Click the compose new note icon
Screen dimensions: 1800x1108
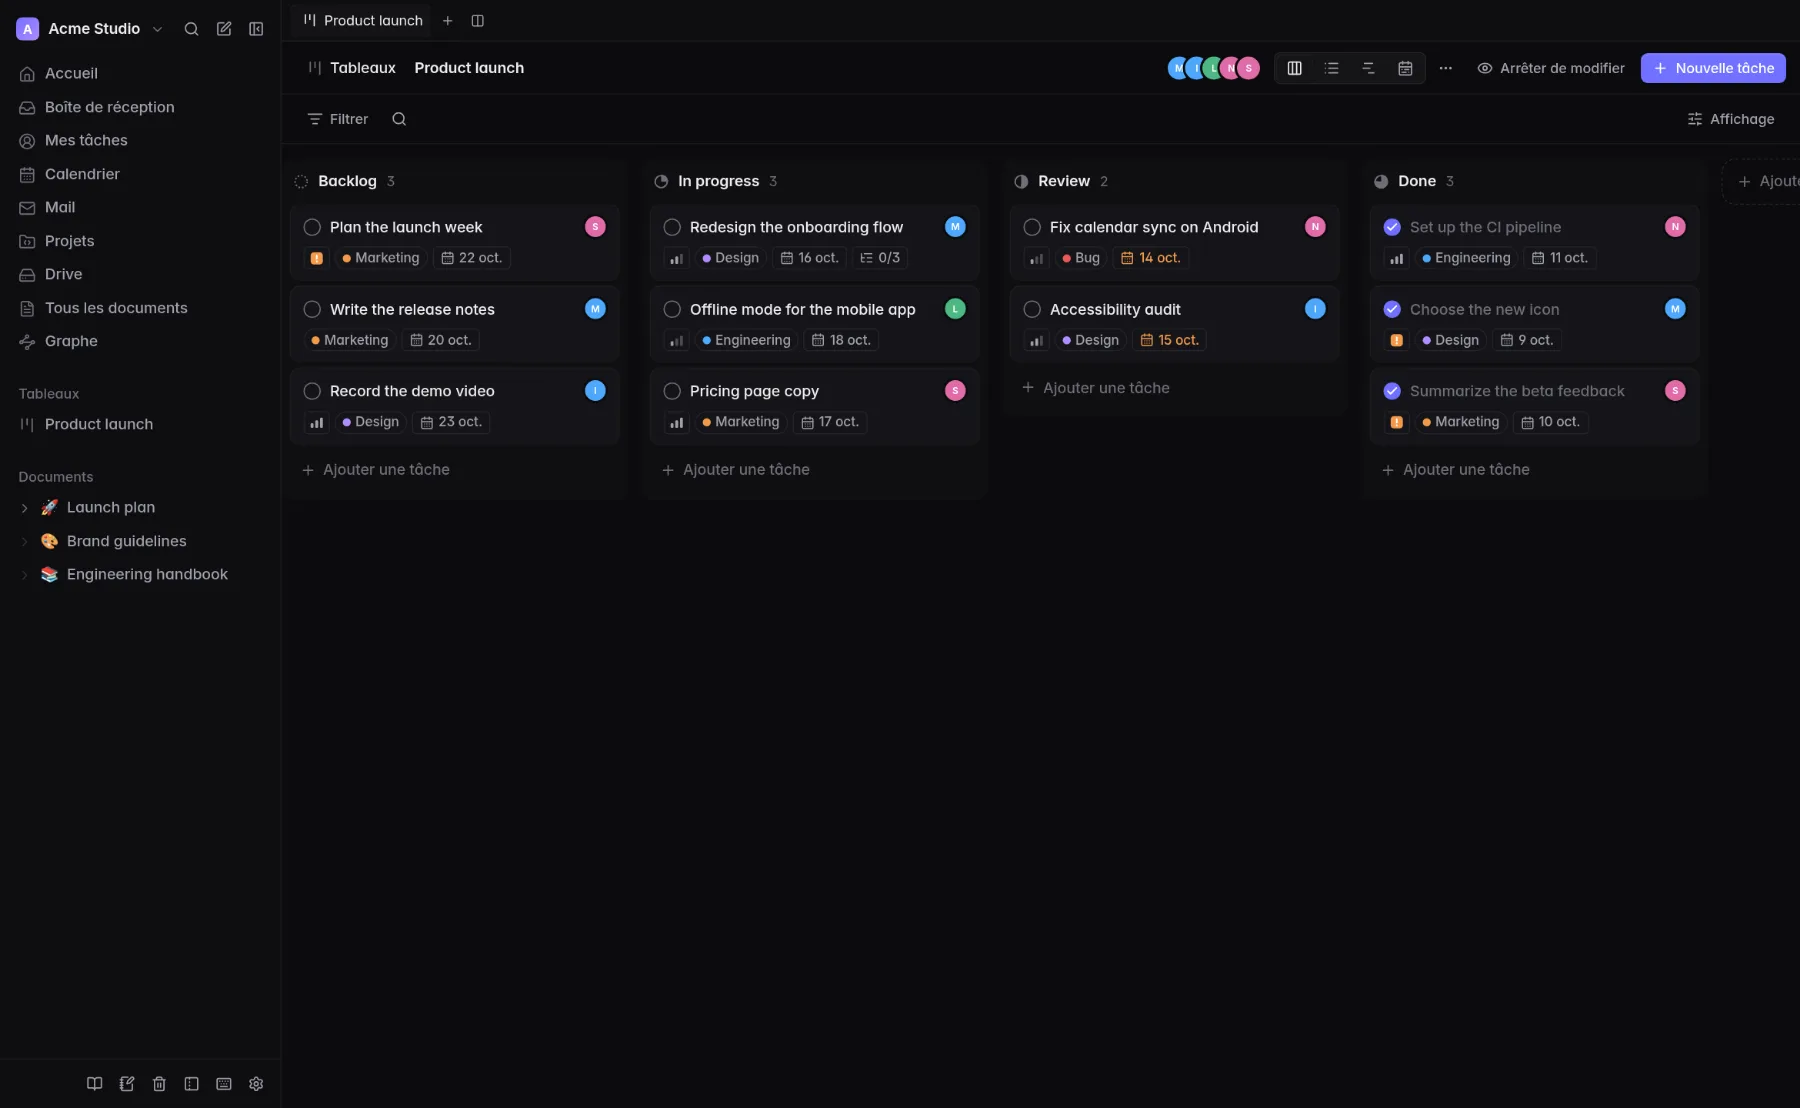[x=224, y=29]
